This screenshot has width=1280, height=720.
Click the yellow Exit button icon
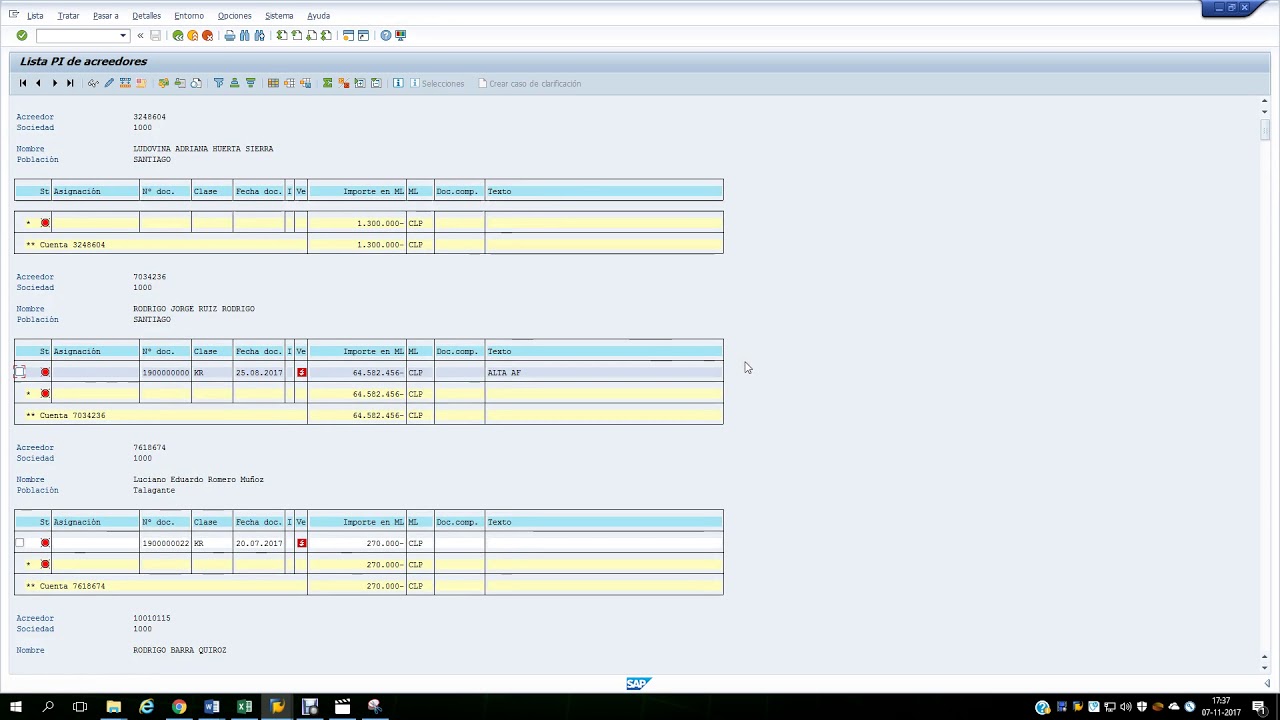[x=193, y=36]
